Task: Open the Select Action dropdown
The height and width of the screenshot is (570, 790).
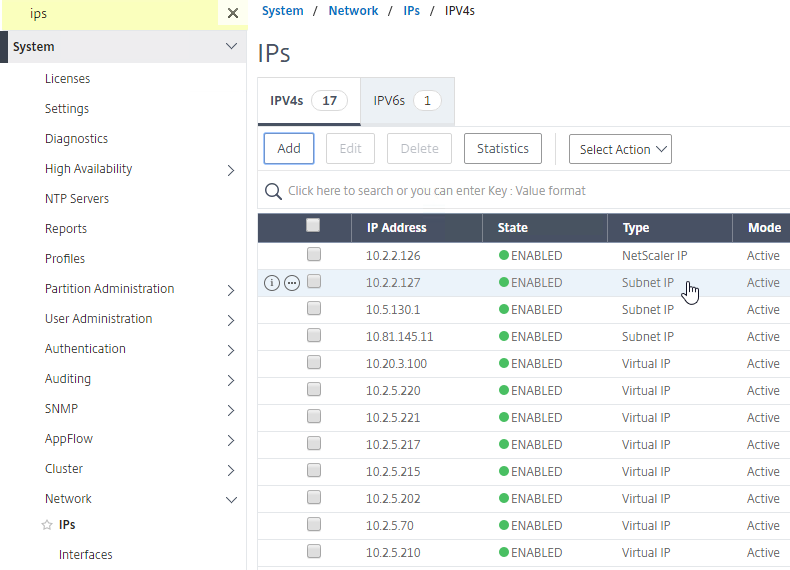Action: [x=620, y=149]
